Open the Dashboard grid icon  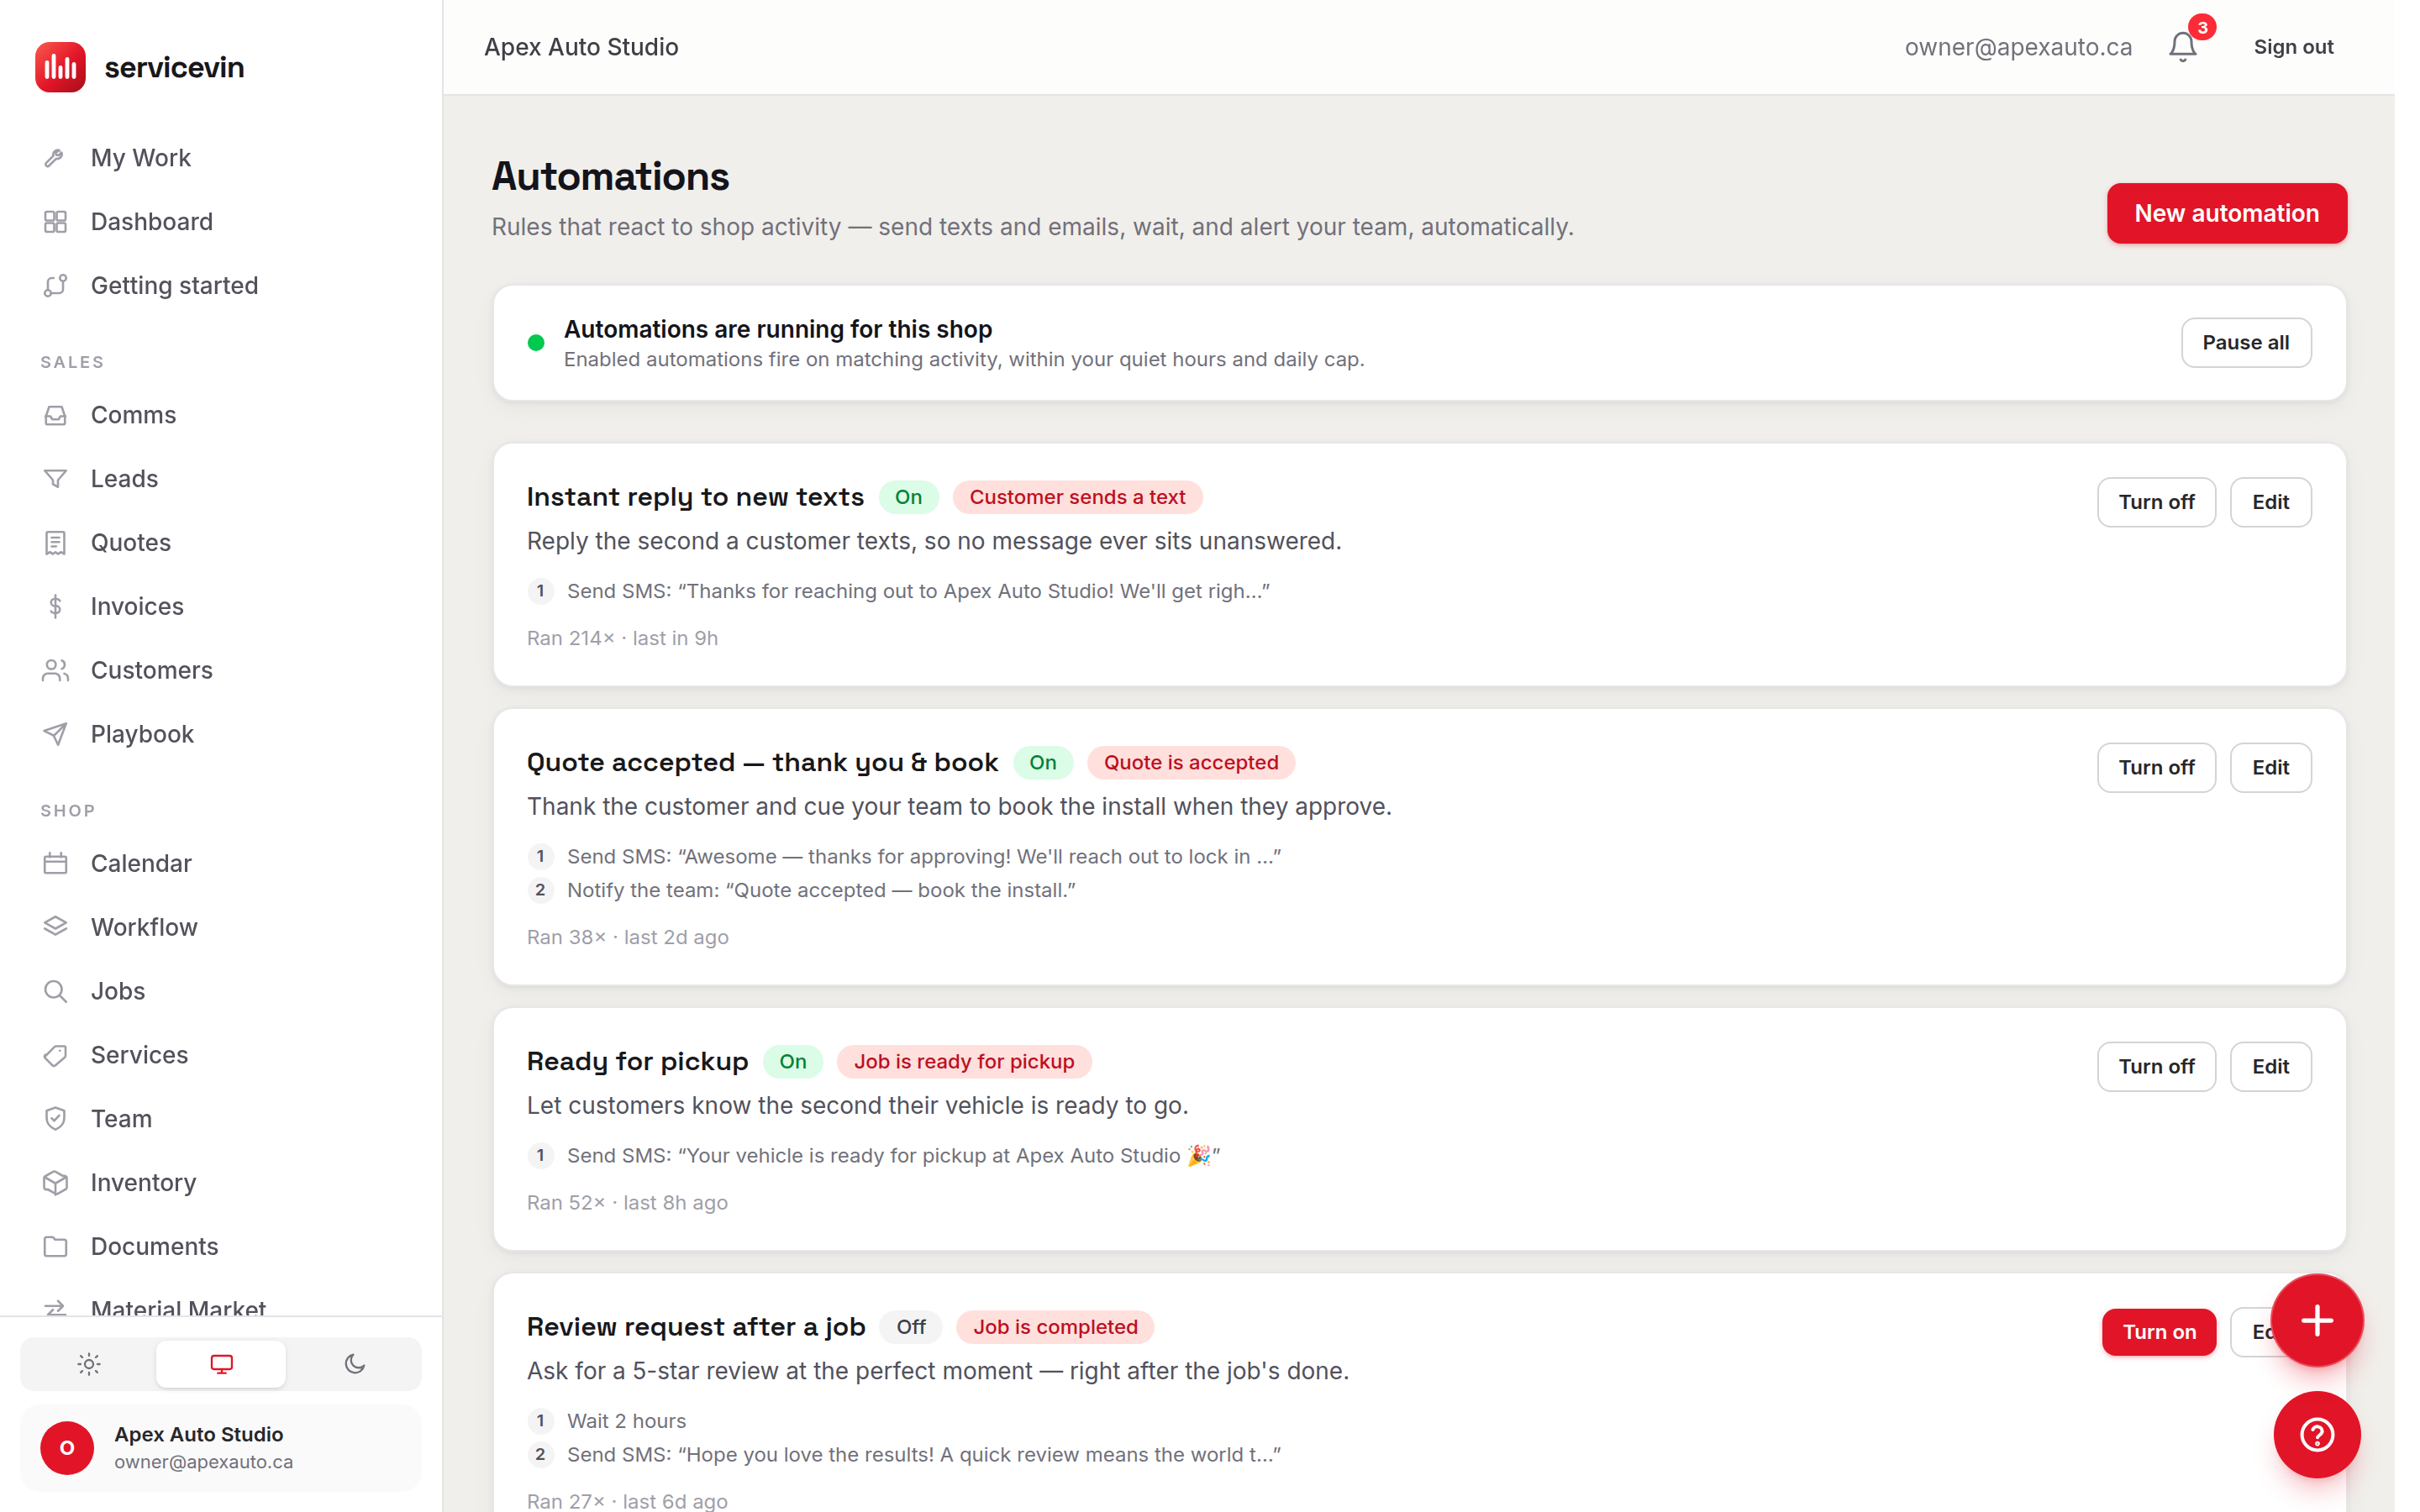[x=55, y=222]
